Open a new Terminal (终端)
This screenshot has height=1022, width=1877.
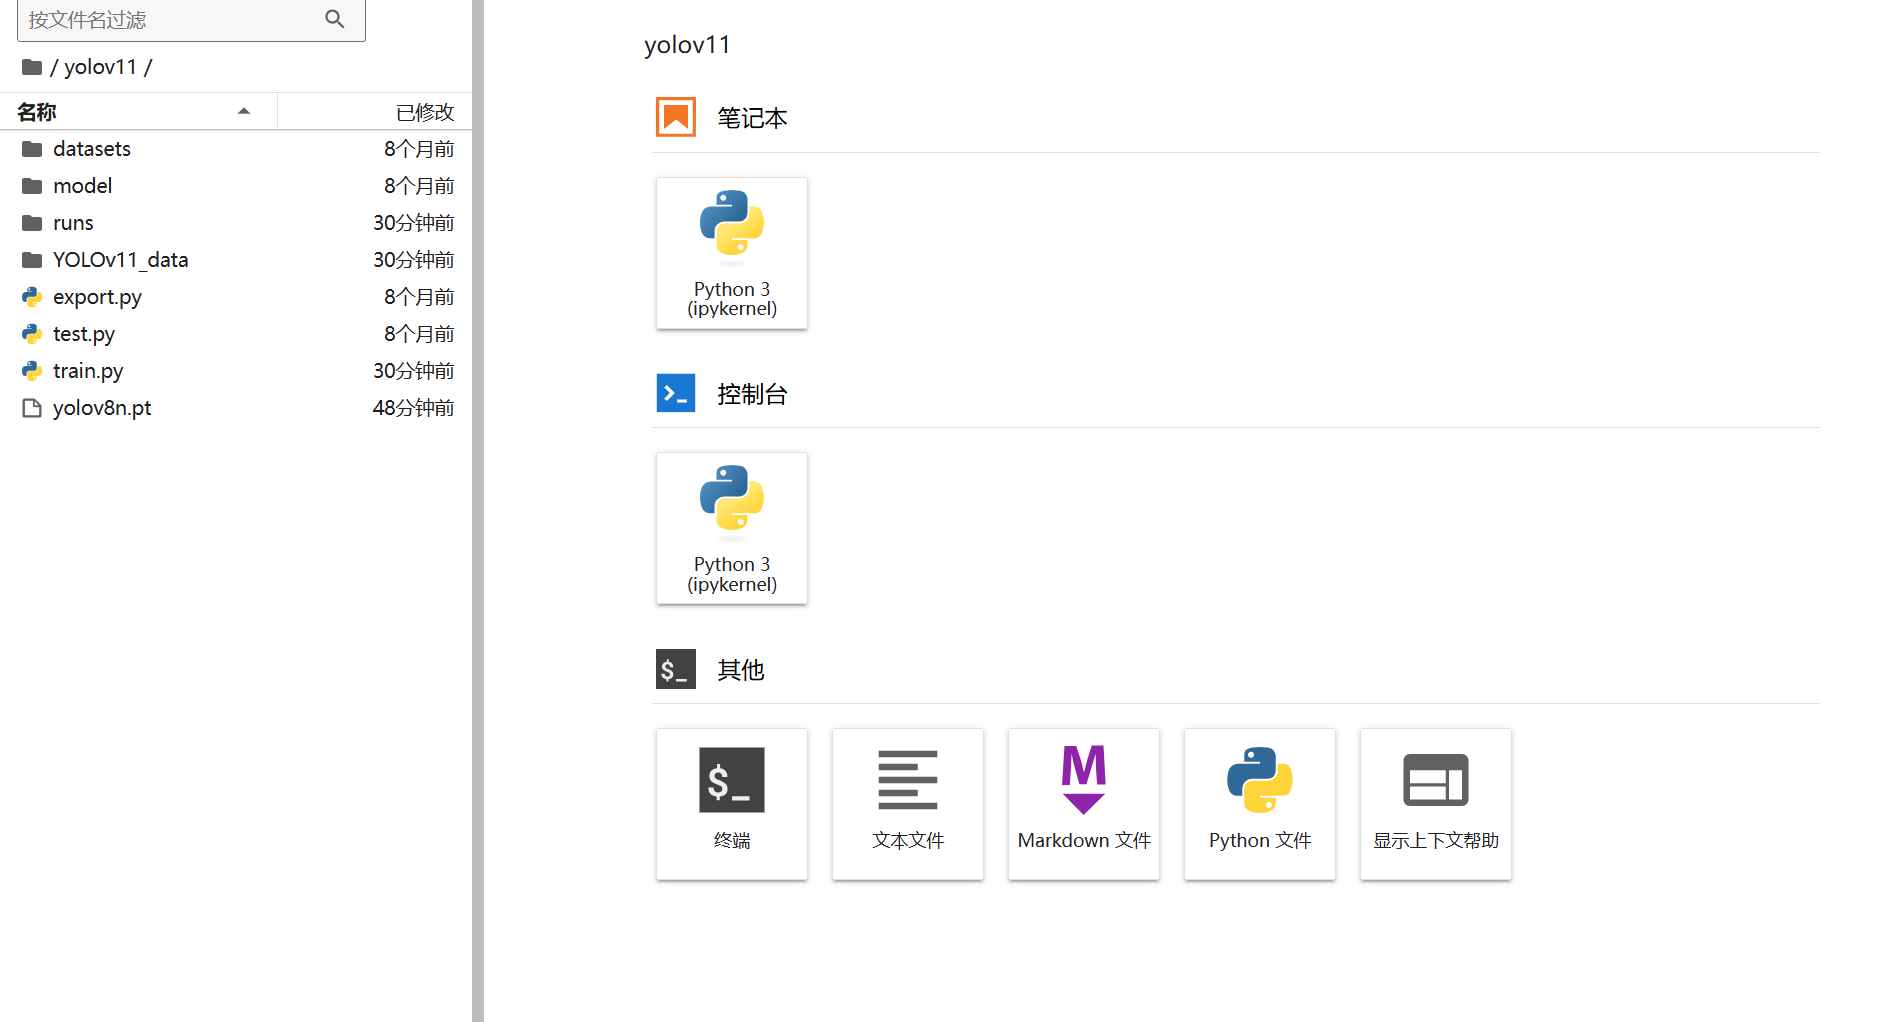pyautogui.click(x=732, y=804)
